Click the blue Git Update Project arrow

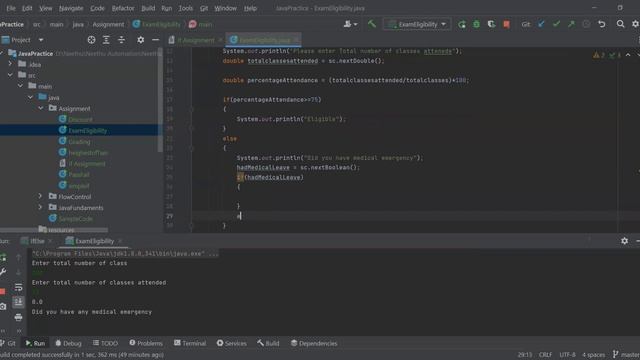click(x=541, y=24)
